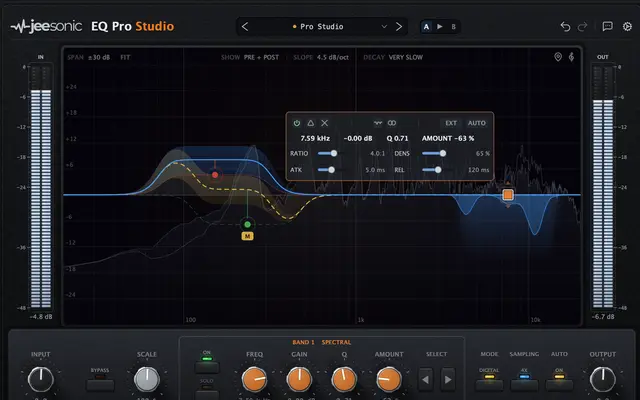Delete band with X icon in popup
640x400 pixels.
pos(324,123)
